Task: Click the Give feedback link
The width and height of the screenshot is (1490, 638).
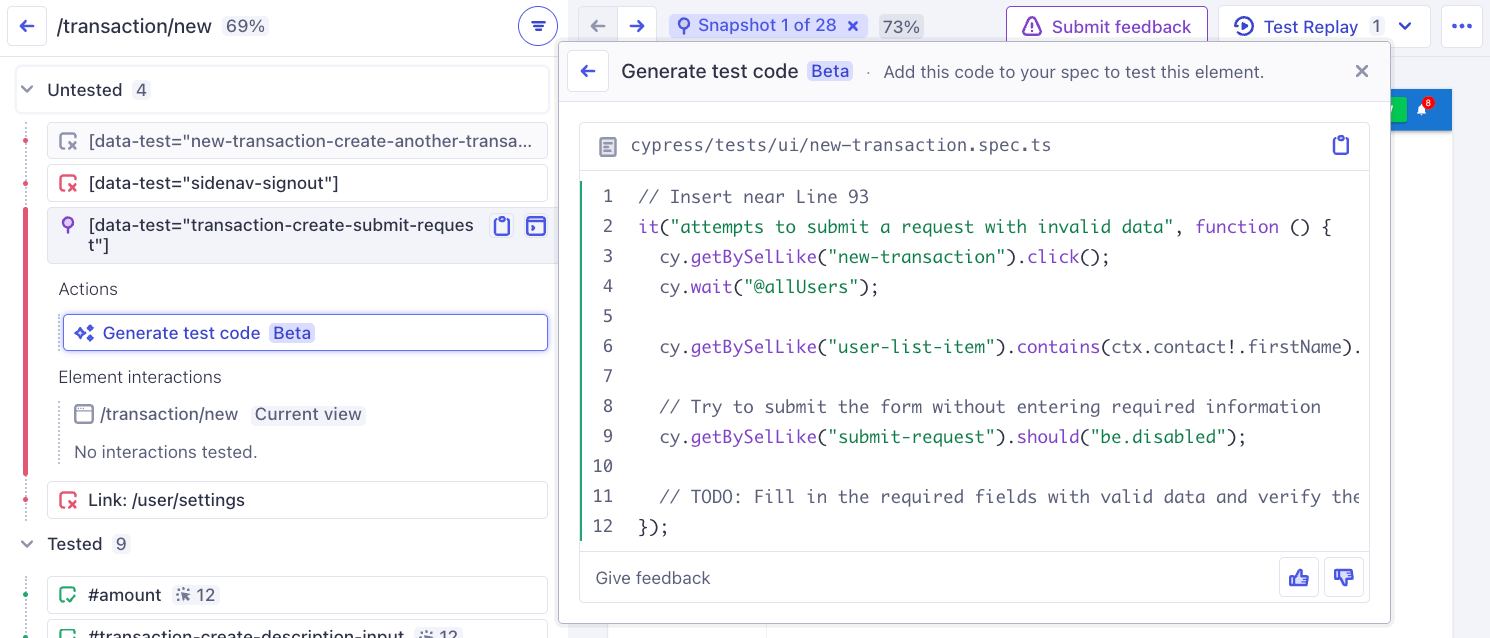Action: (x=652, y=577)
